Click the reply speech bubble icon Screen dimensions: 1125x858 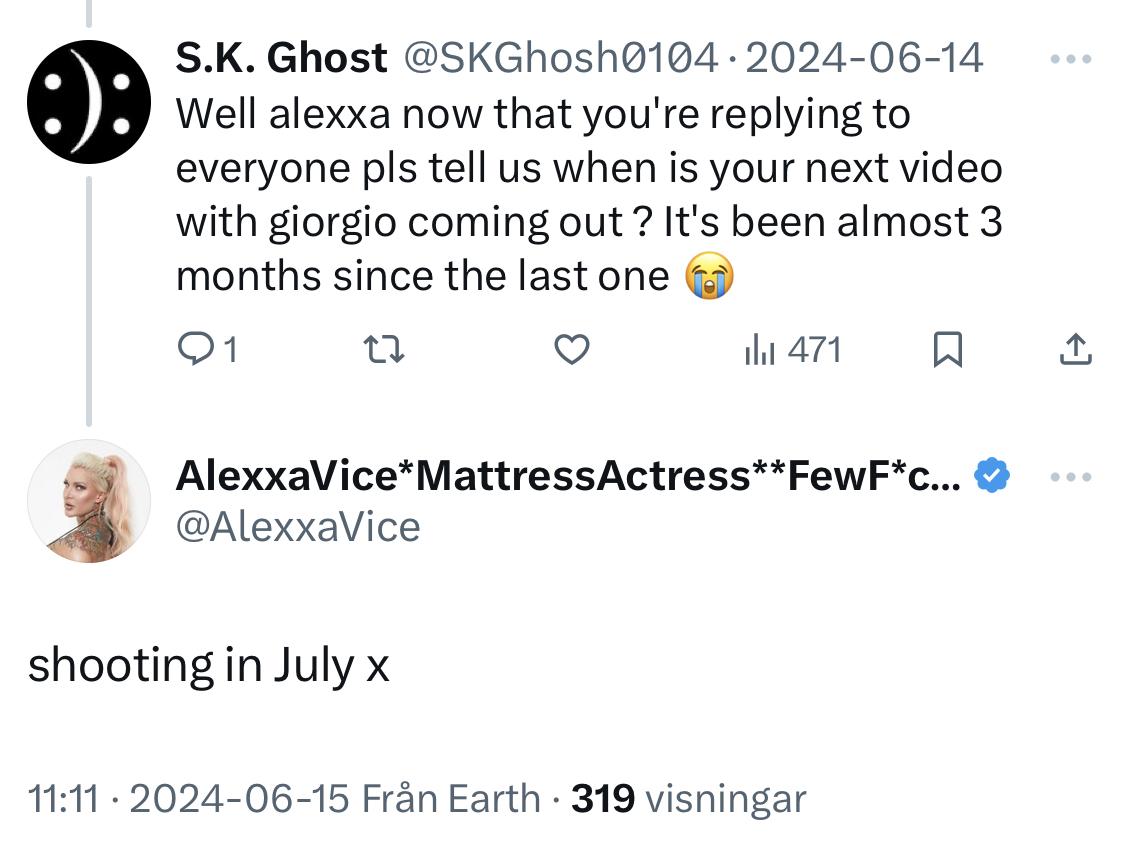191,349
